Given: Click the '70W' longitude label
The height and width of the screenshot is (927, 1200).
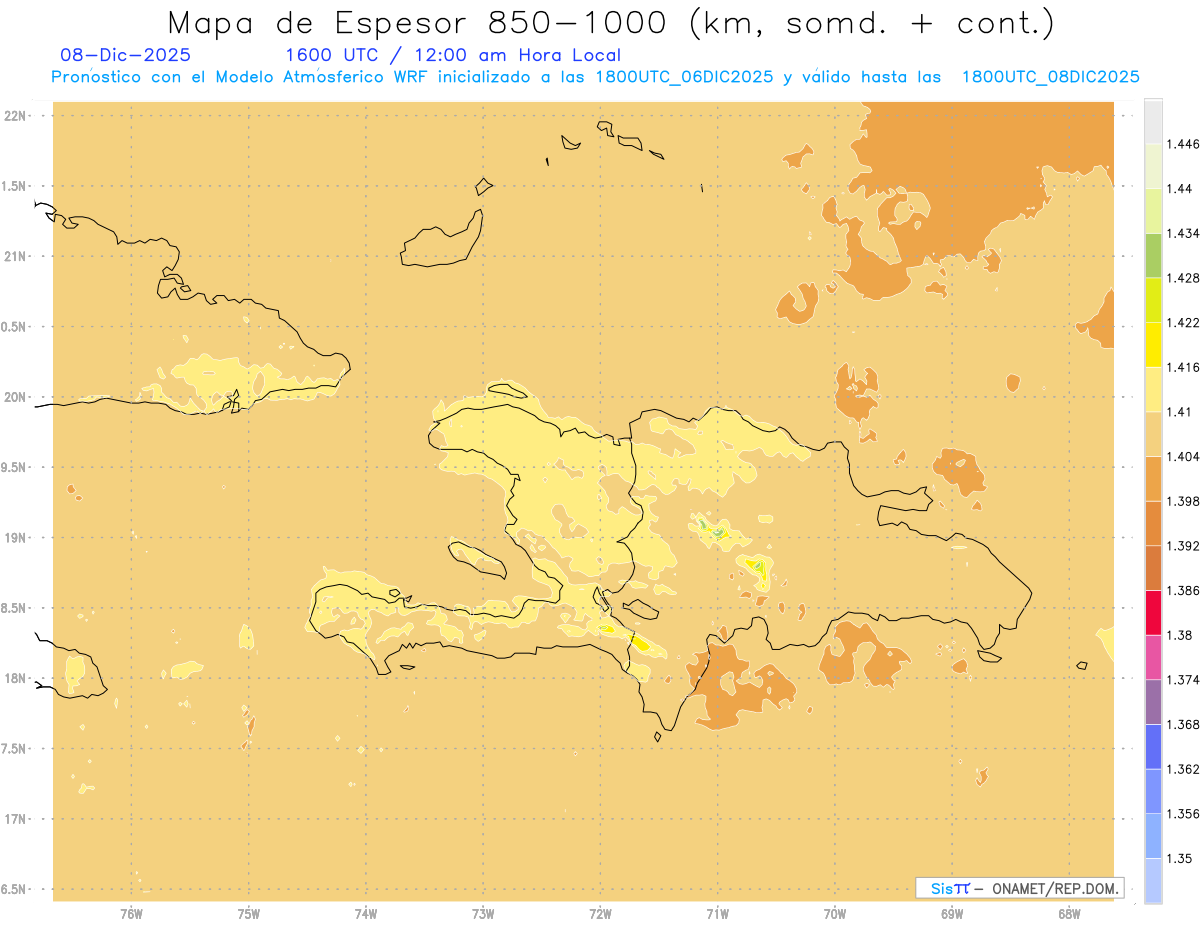Looking at the screenshot, I should tap(835, 914).
